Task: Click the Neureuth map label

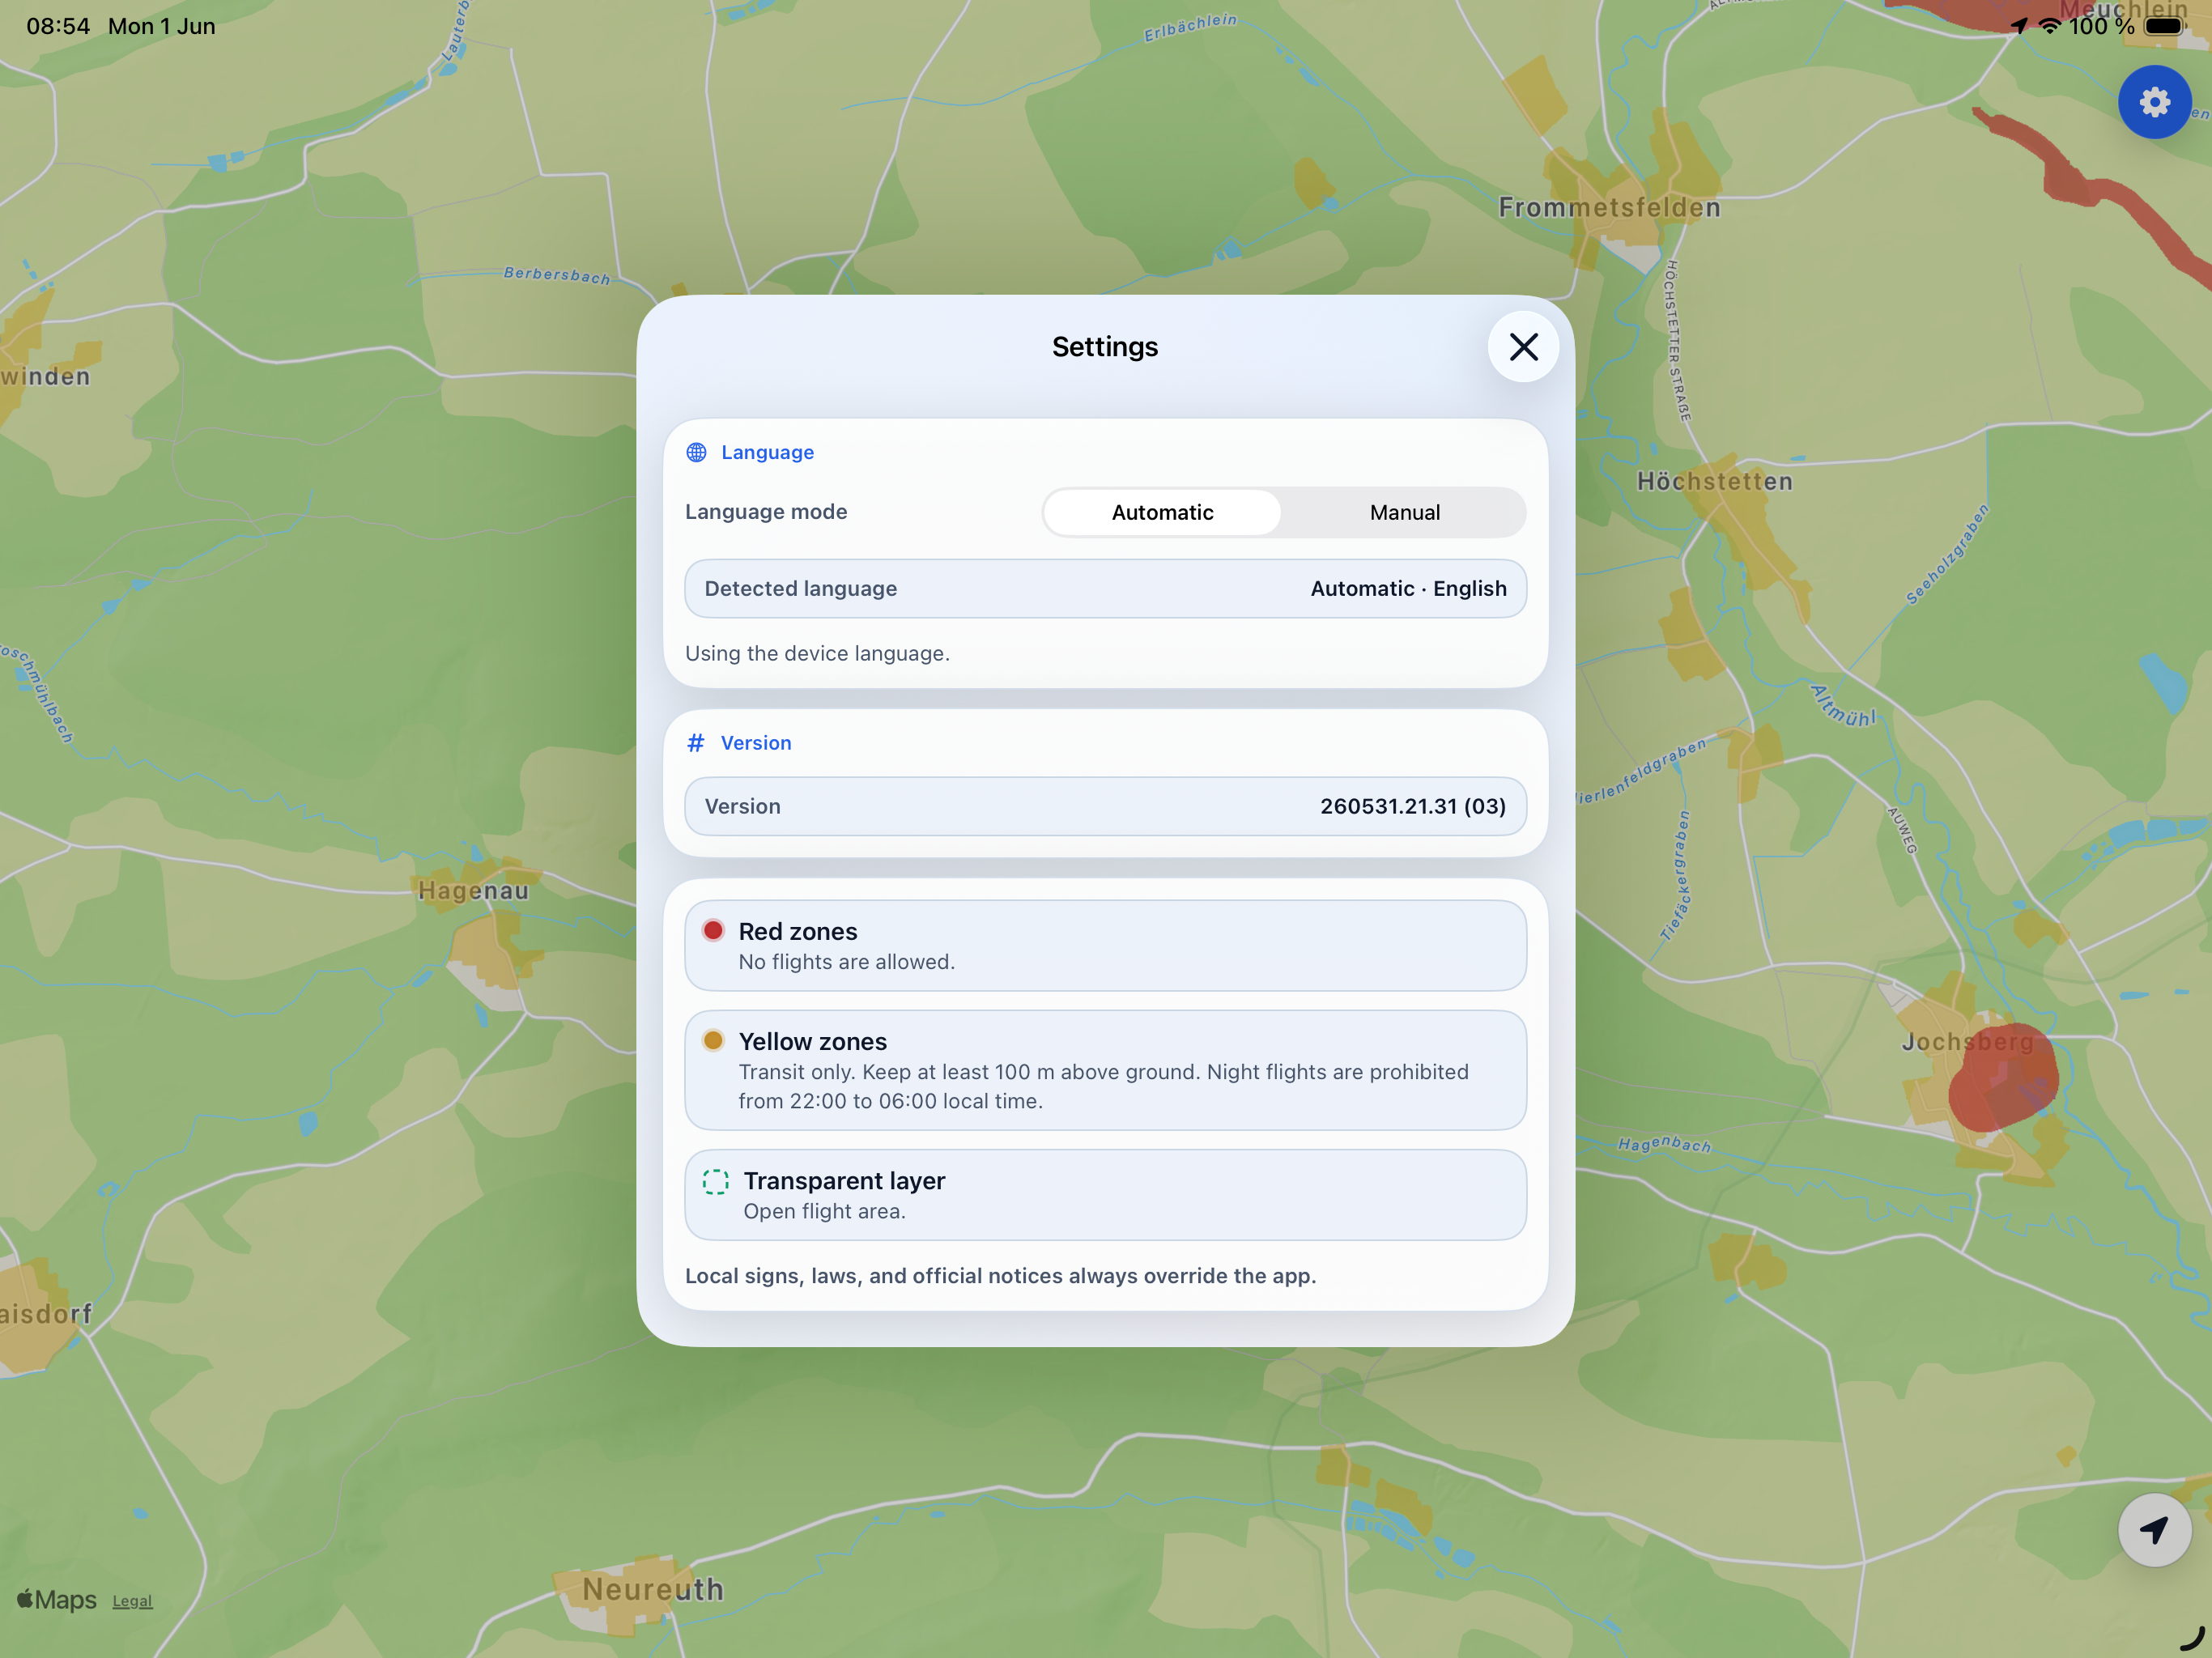Action: click(653, 1589)
